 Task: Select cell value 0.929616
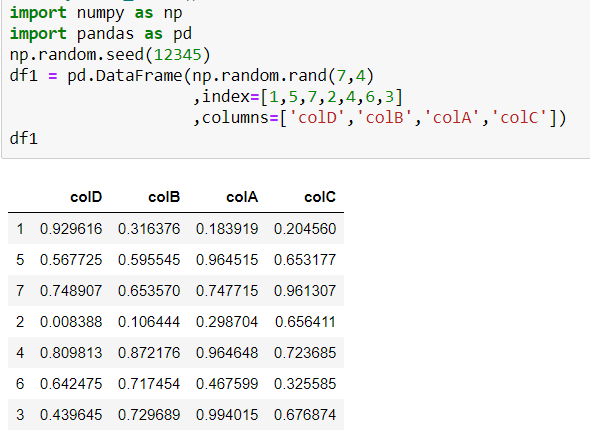click(x=71, y=229)
